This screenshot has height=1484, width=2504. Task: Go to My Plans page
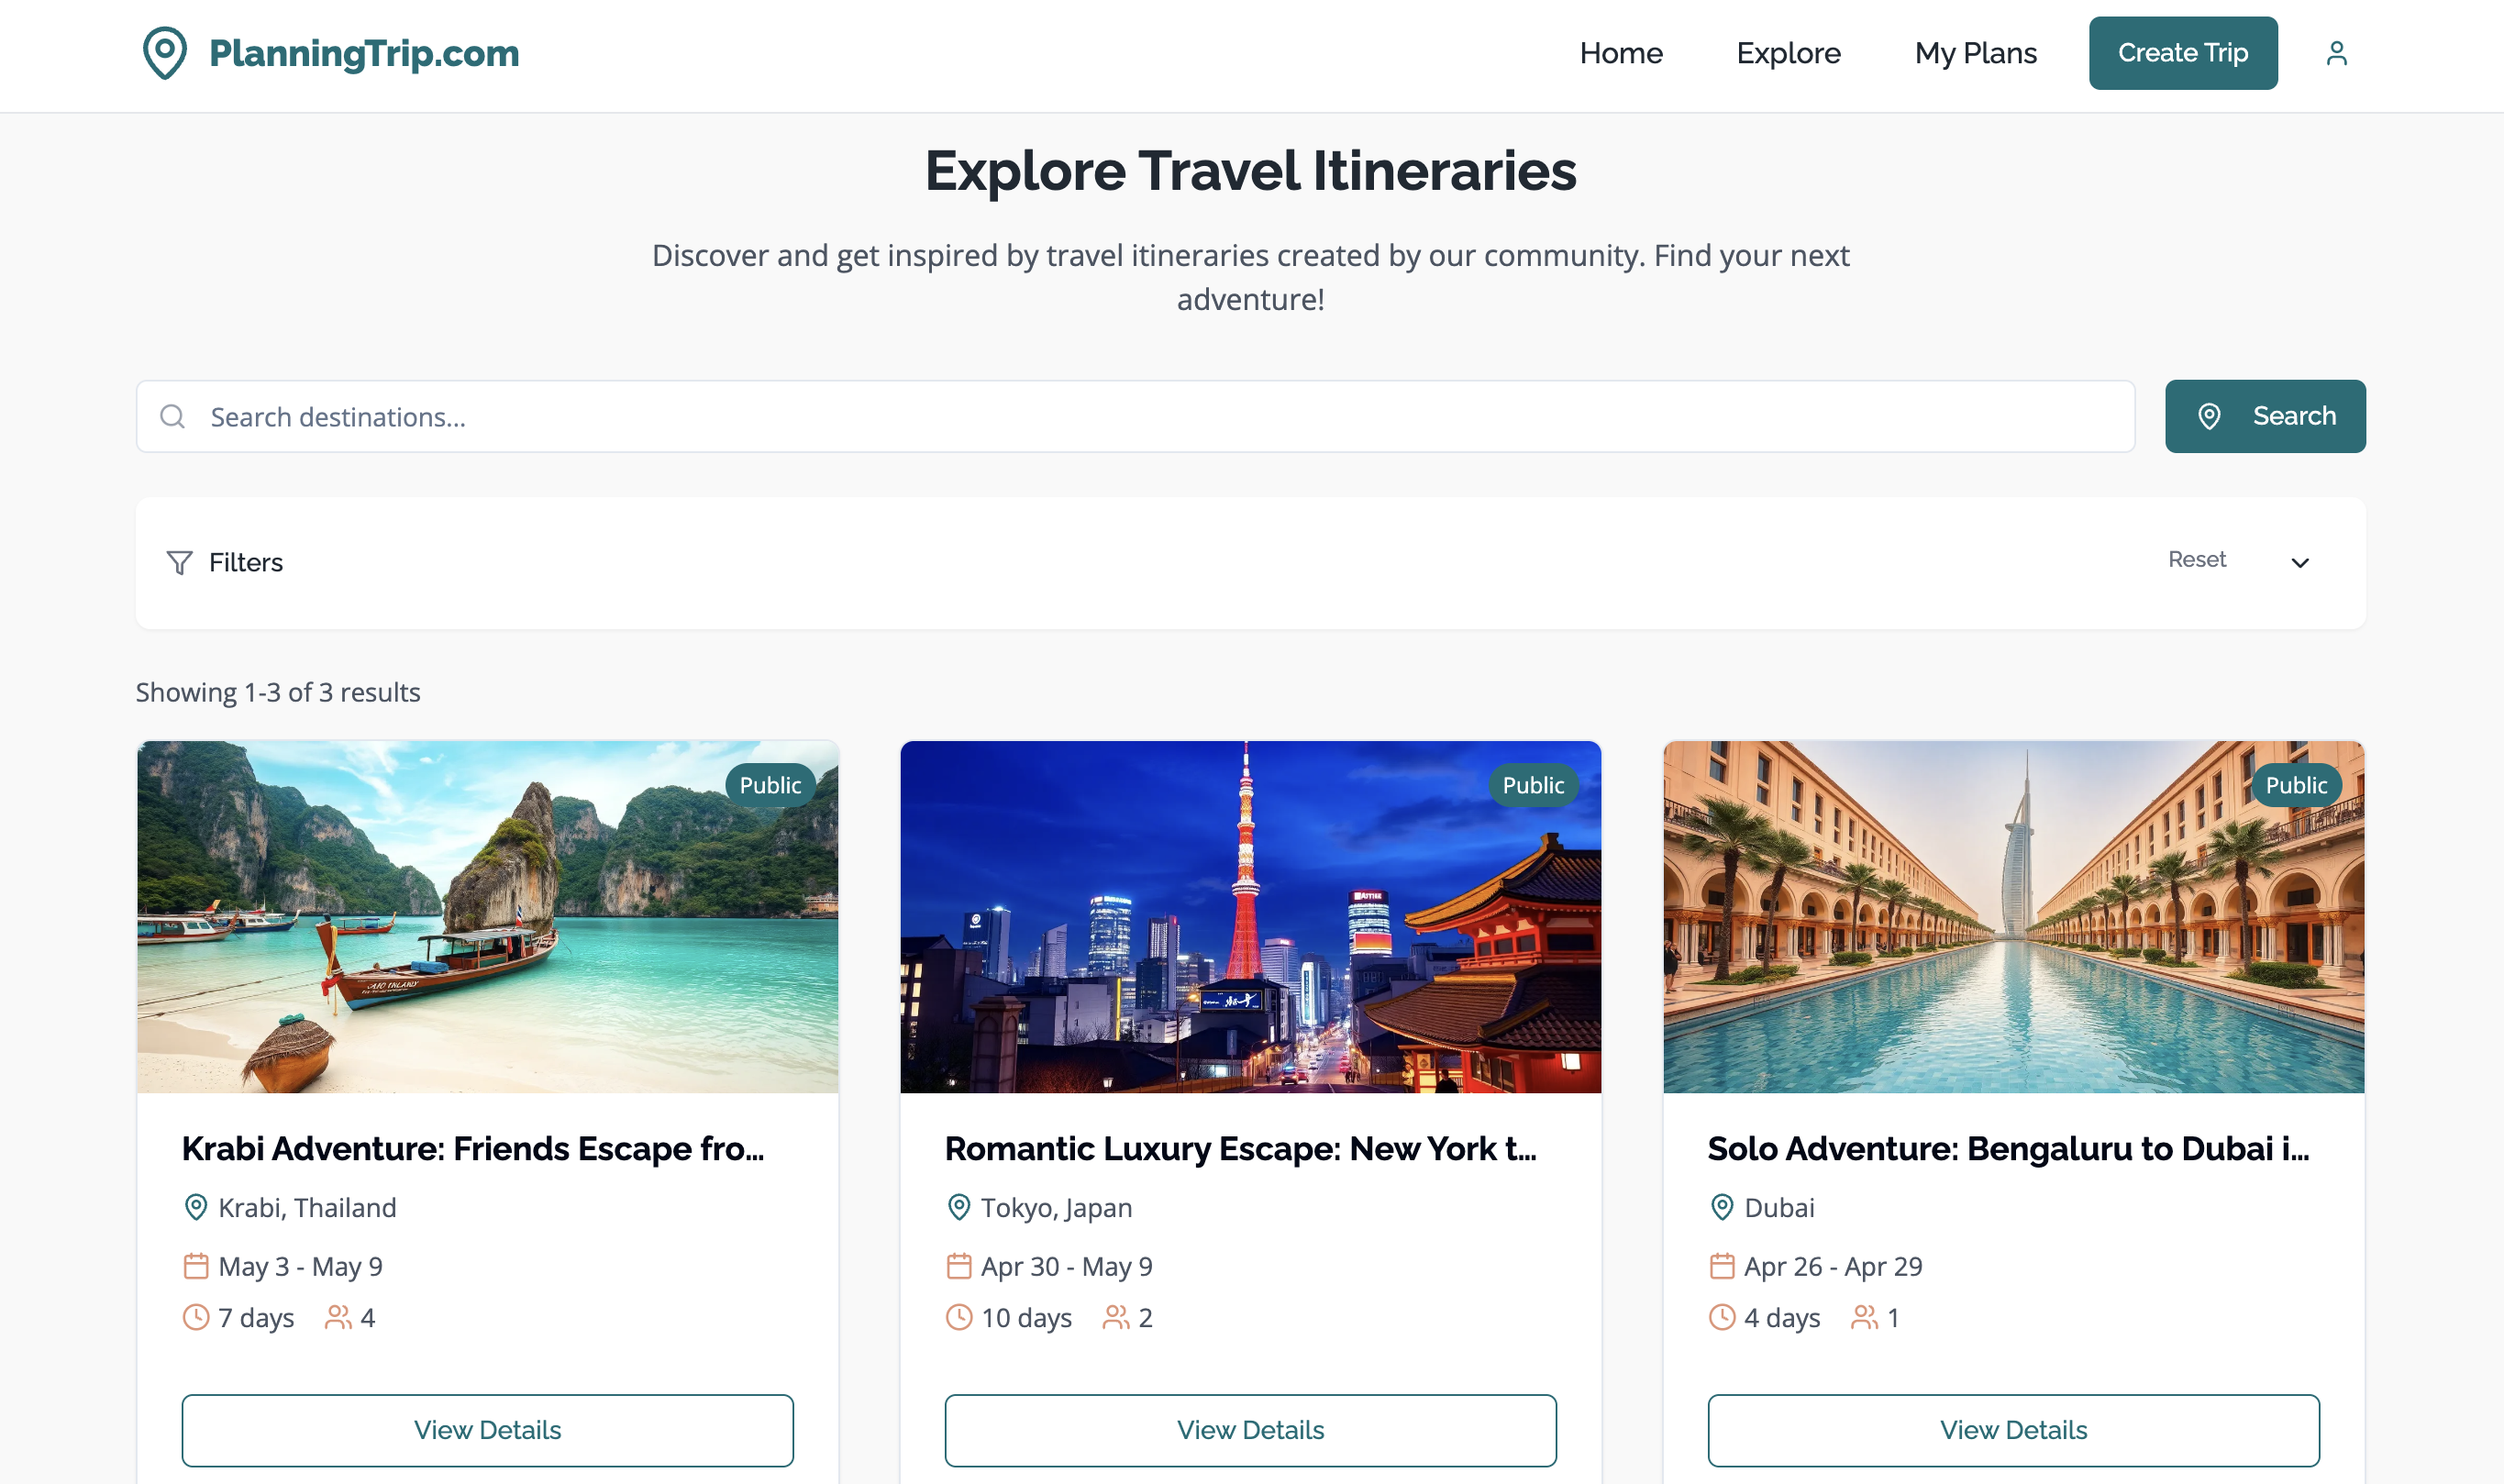[1975, 53]
